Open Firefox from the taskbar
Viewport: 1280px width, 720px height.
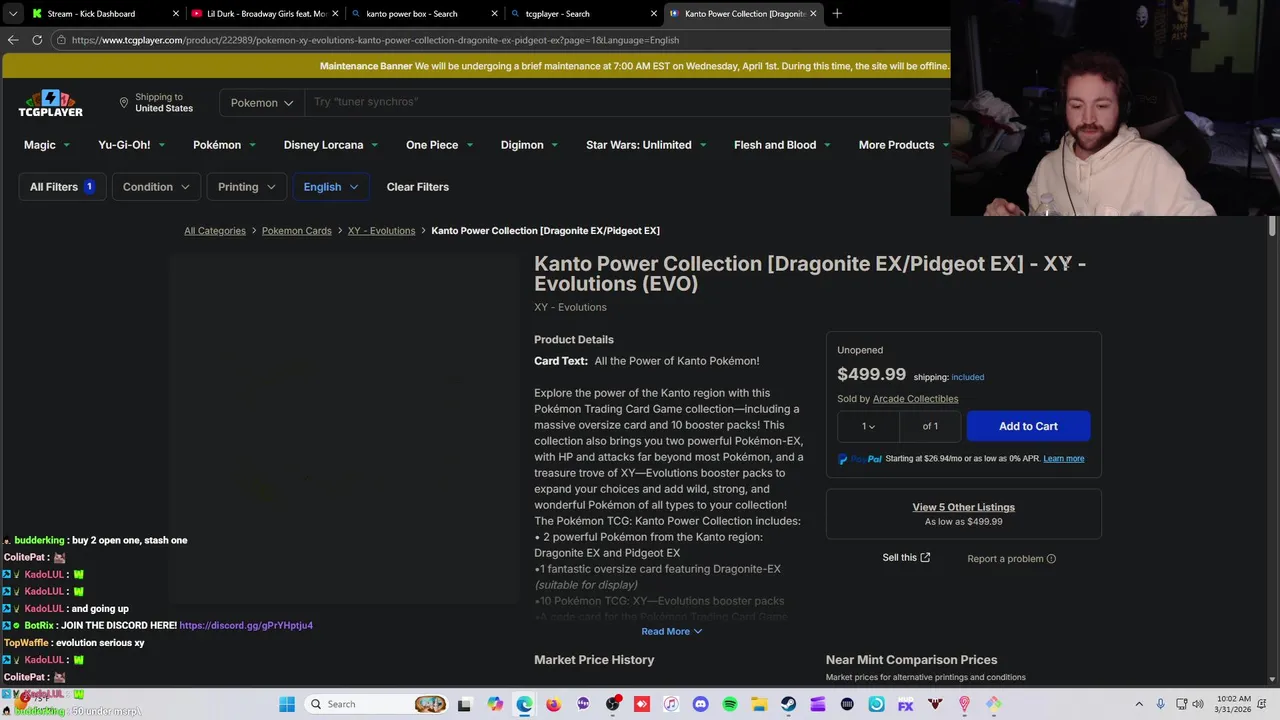[553, 704]
